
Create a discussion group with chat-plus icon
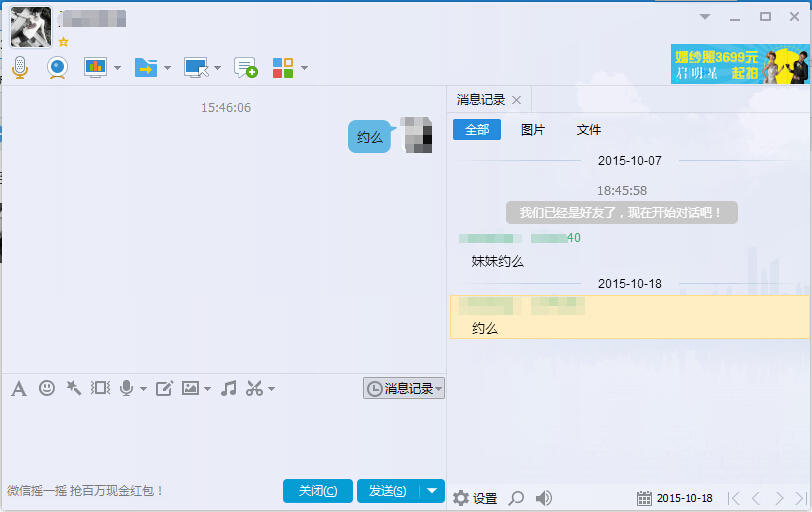pyautogui.click(x=245, y=67)
